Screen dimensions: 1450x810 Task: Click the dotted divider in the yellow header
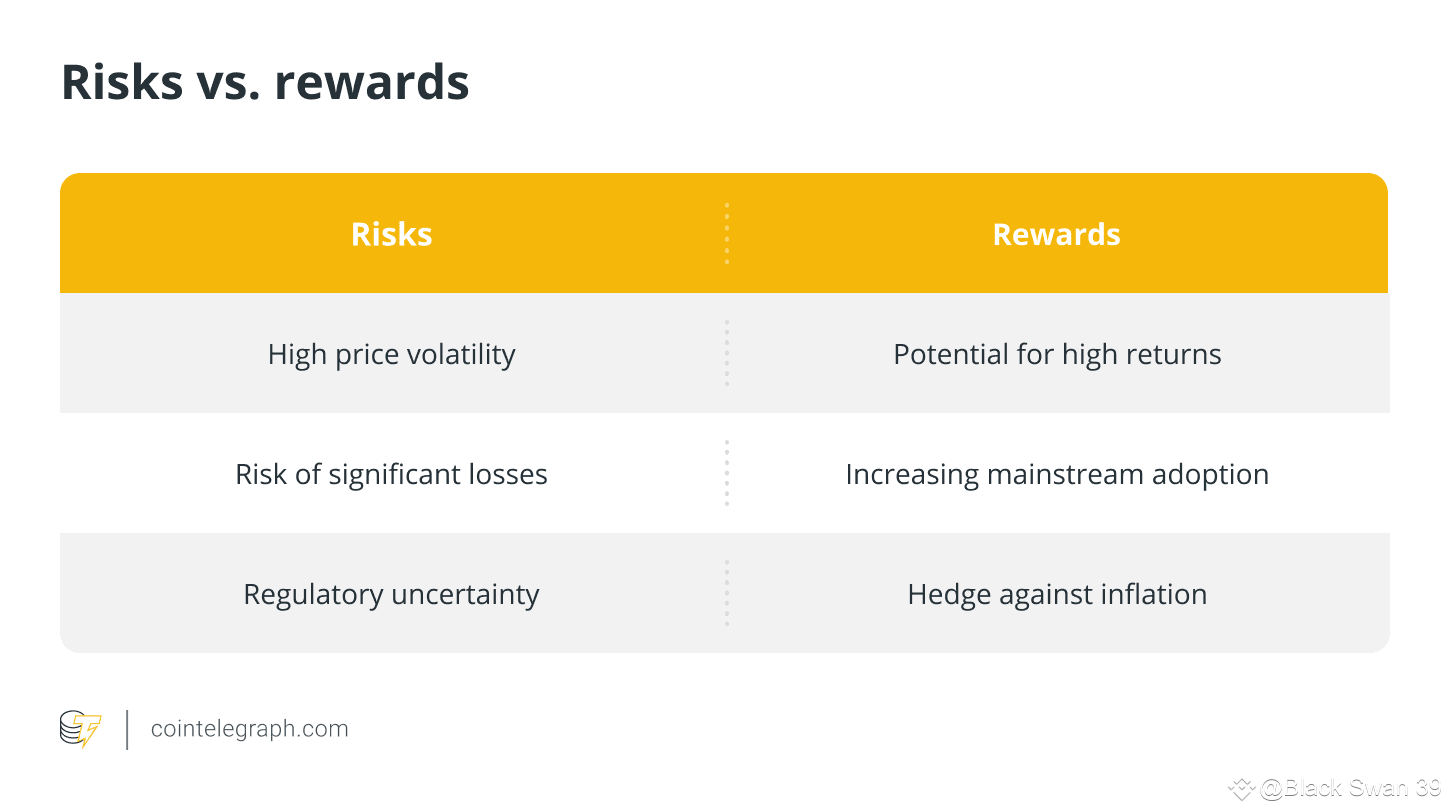pos(727,234)
